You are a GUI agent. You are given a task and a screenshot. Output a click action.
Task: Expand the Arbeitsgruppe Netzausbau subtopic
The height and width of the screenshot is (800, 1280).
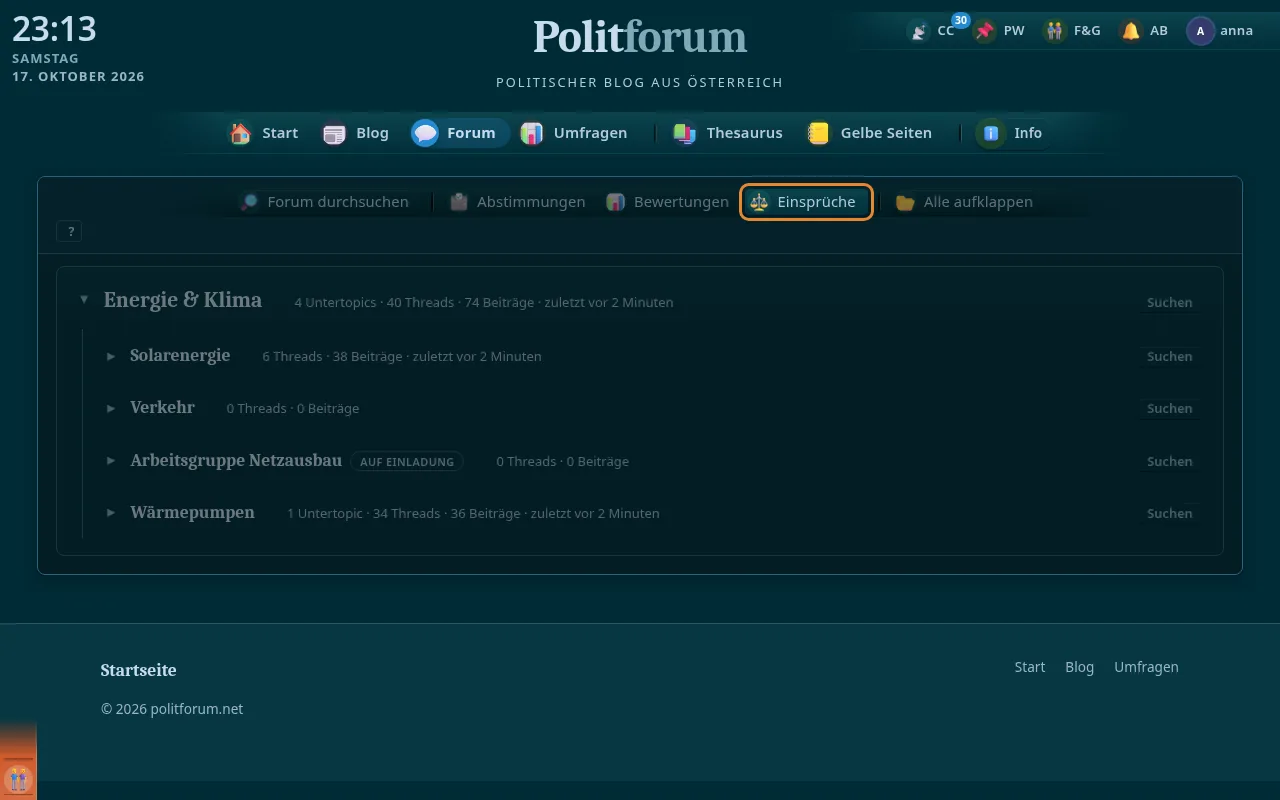tap(111, 461)
